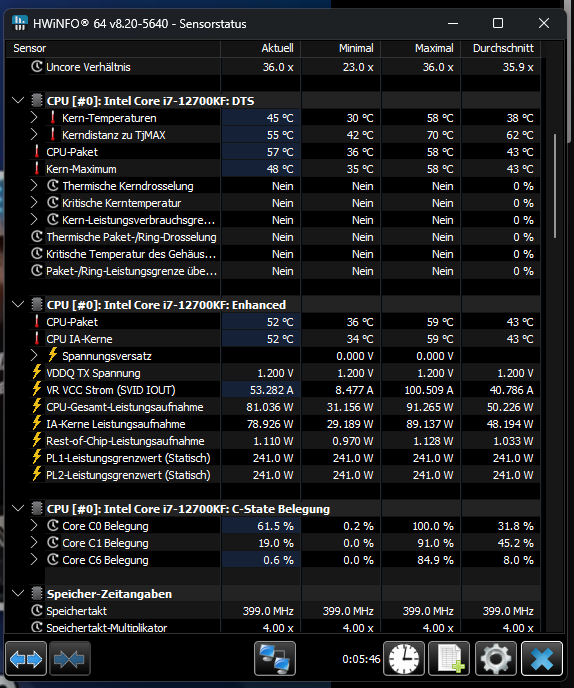Click the thermometer icon of Kern-Temperaturen
The height and width of the screenshot is (688, 574).
53,118
